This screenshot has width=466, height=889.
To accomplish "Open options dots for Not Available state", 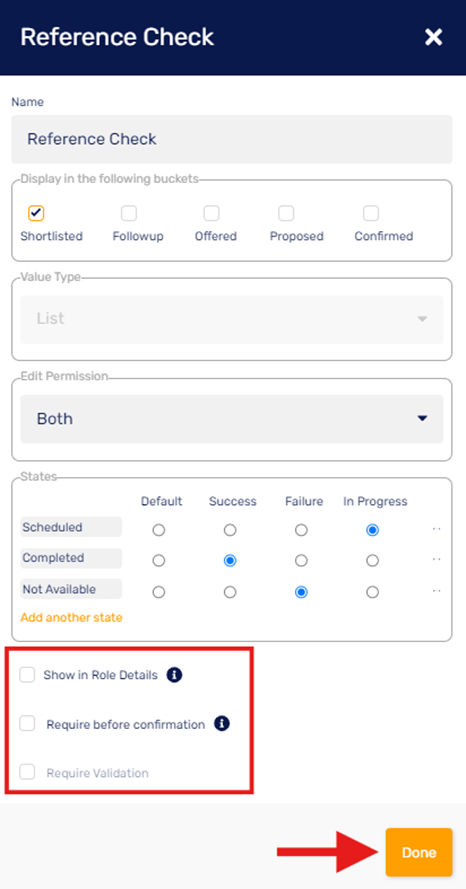I will coord(437,591).
